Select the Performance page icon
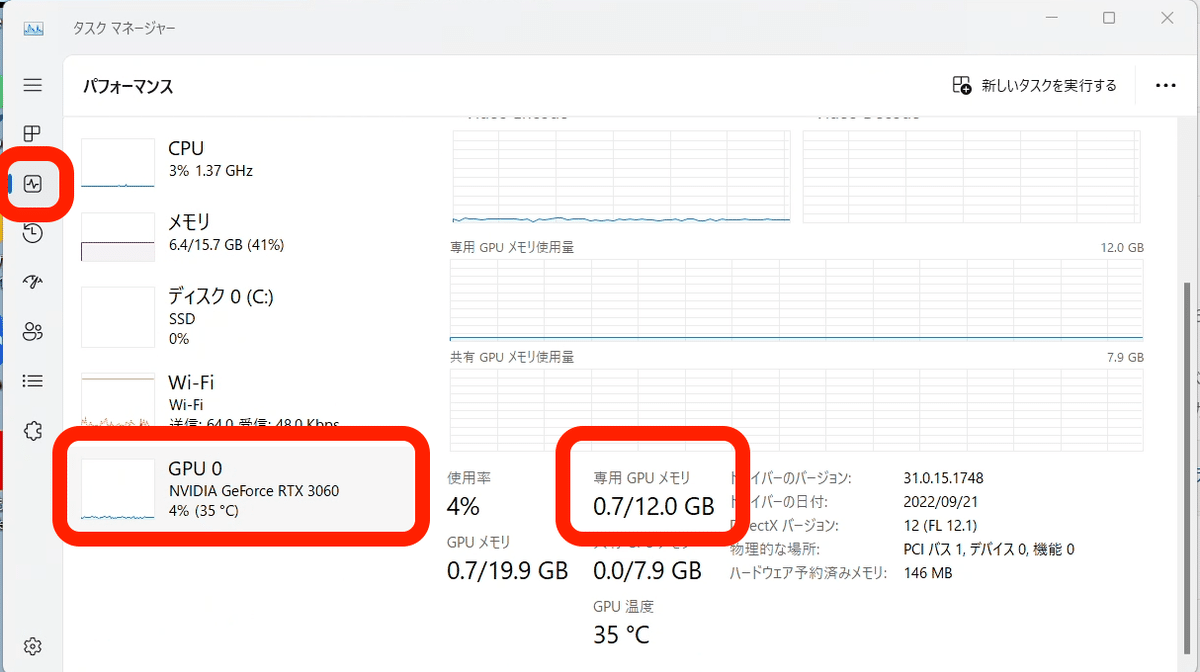The width and height of the screenshot is (1200, 672). (33, 184)
